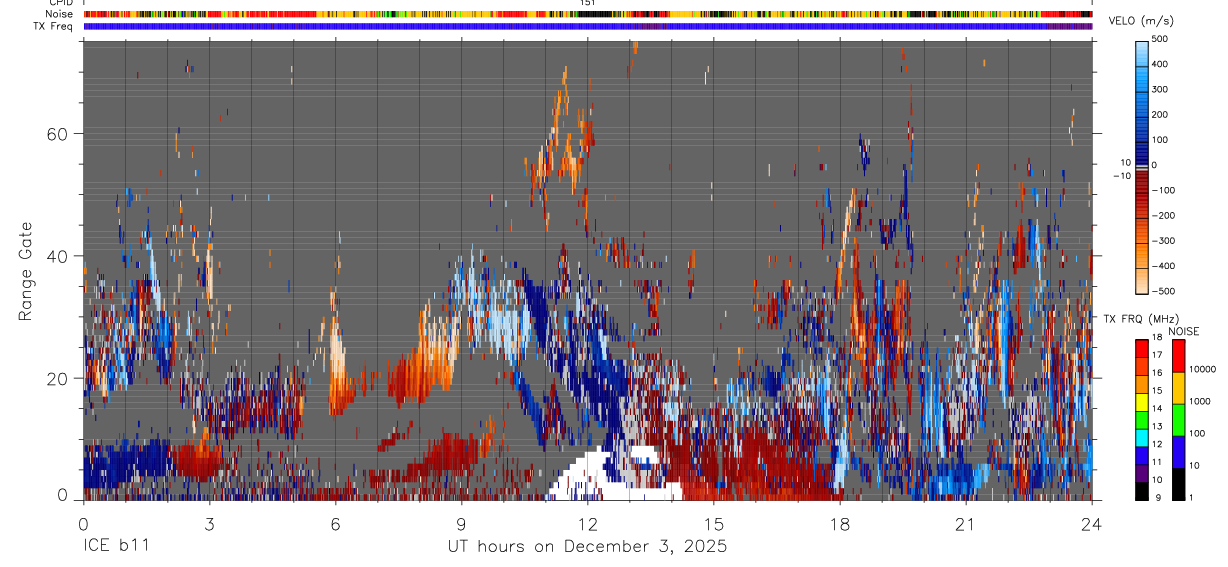Click the 151 CPID value above the Noise strip

[588, 3]
